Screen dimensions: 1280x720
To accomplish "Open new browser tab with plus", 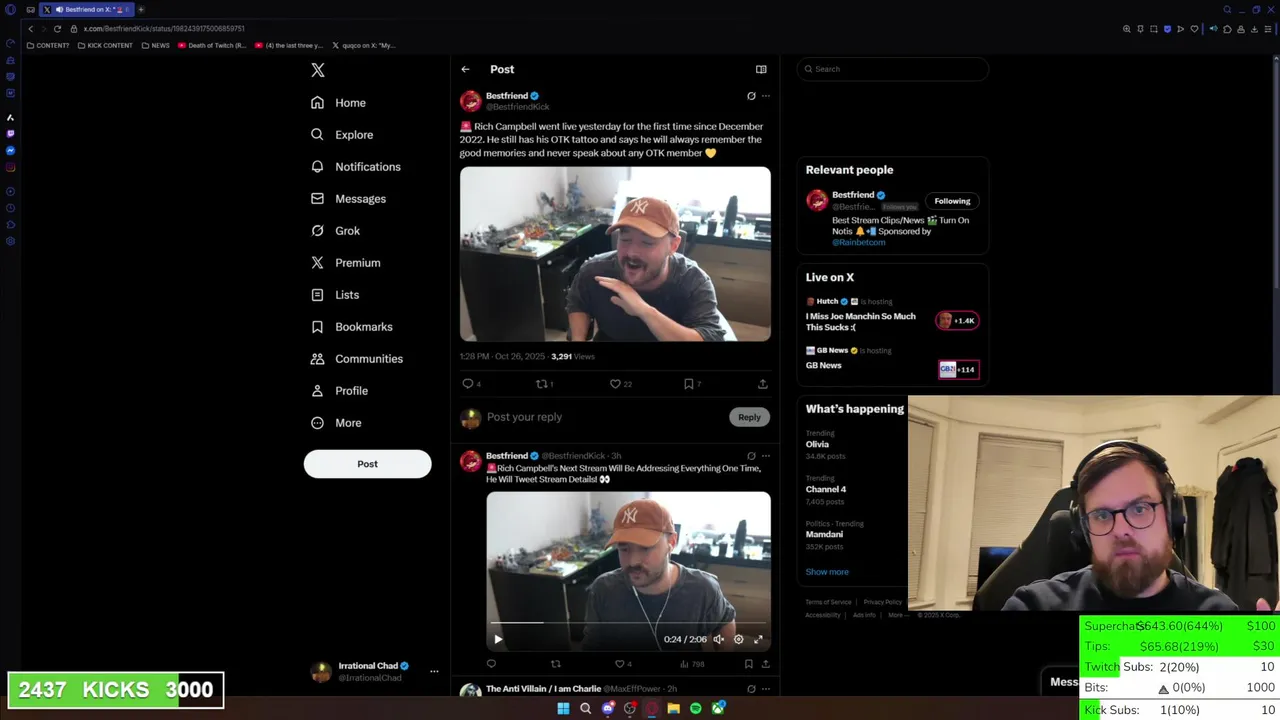I will pyautogui.click(x=141, y=9).
